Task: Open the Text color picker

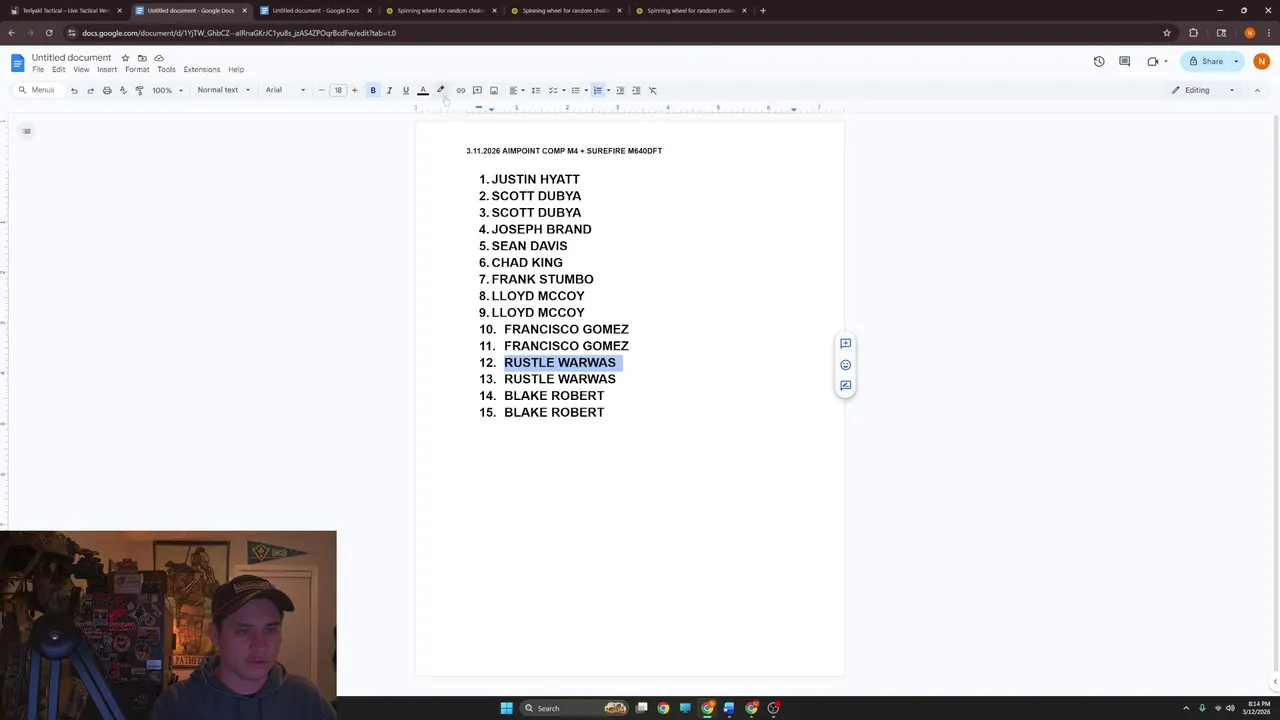Action: pyautogui.click(x=422, y=90)
